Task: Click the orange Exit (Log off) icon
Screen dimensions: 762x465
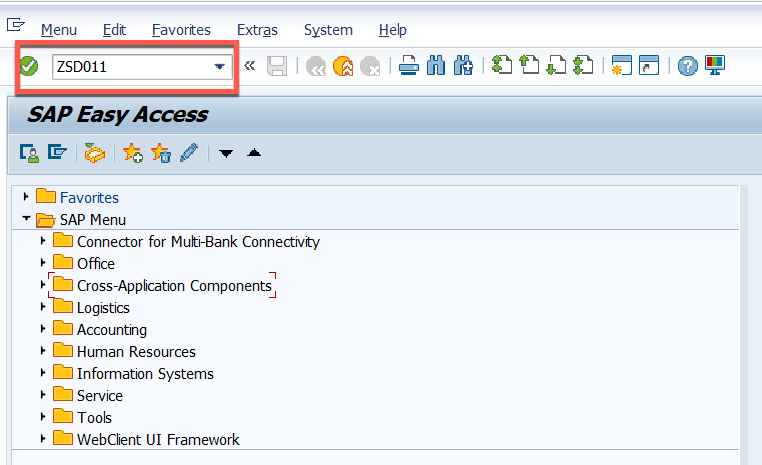Action: point(343,67)
